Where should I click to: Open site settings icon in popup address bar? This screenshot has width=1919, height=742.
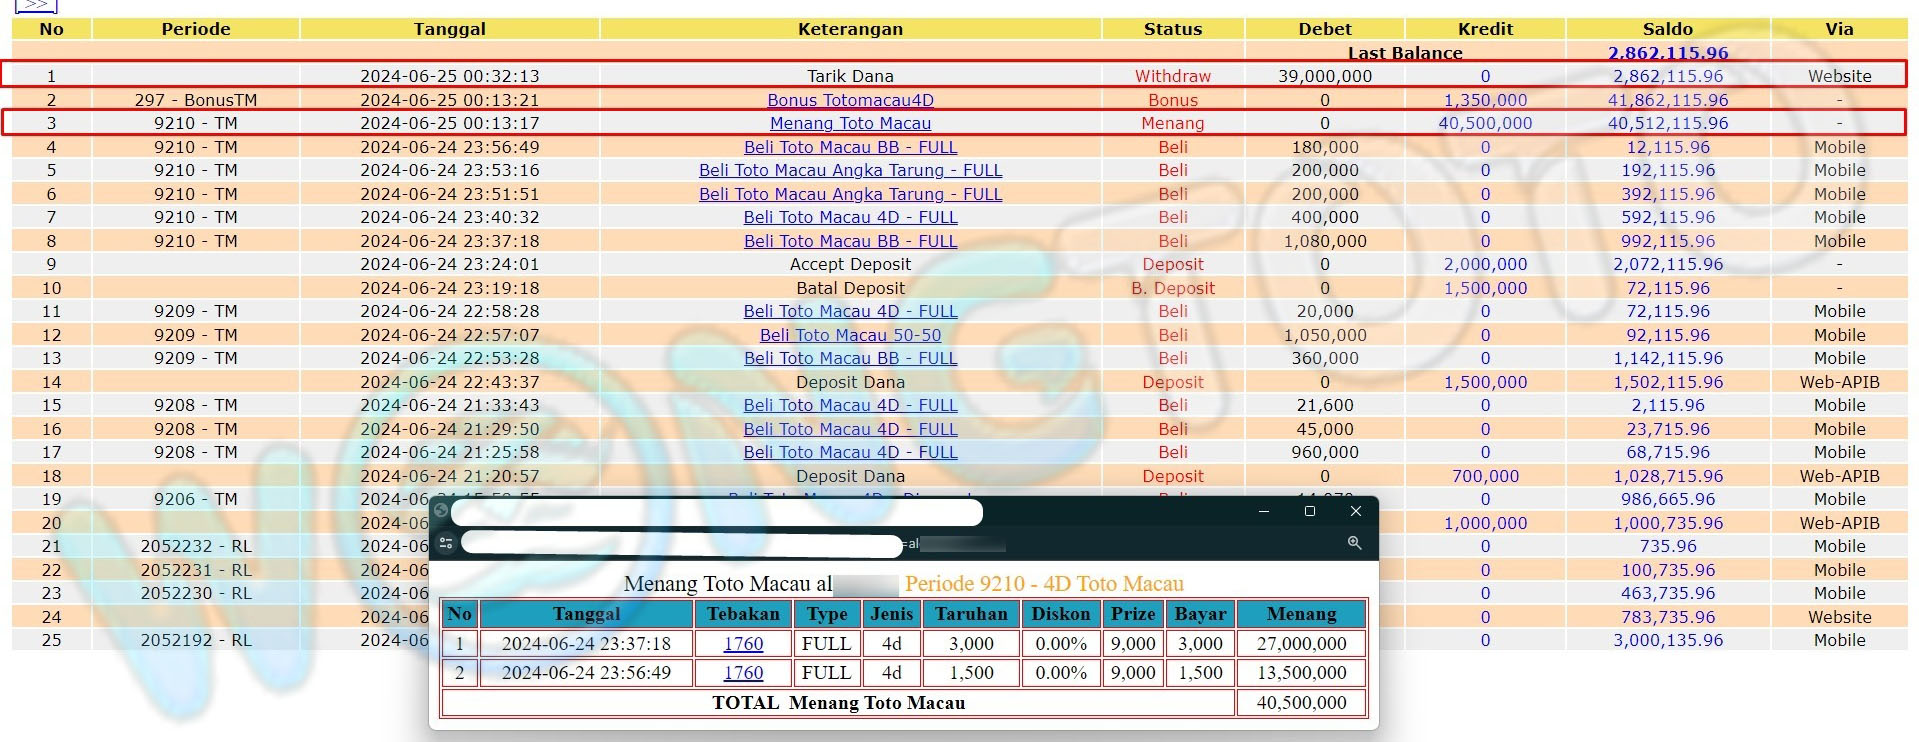click(x=446, y=543)
